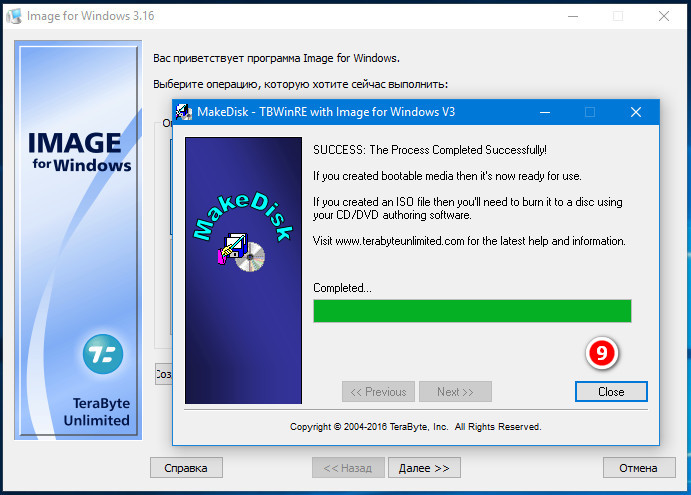Click the disabled Previous button in MakeDisk

point(378,391)
